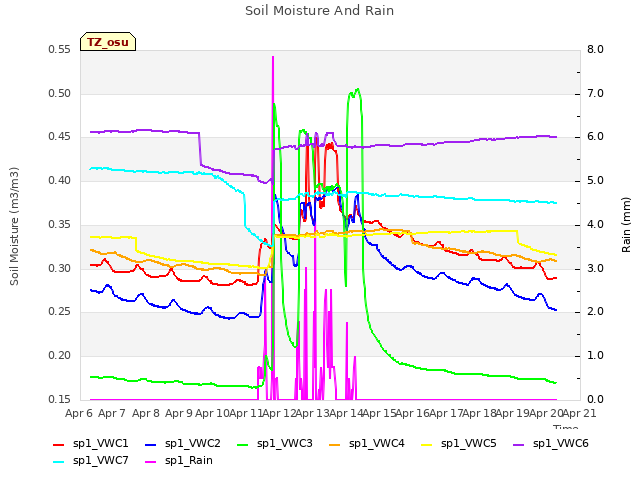The width and height of the screenshot is (640, 480).
Task: Click the 1.0 right rain axis value
Action: point(595,356)
